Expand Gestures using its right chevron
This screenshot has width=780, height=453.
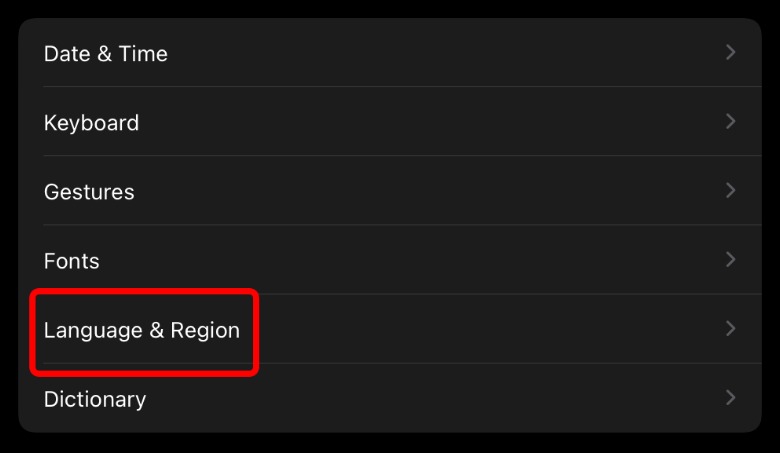(x=731, y=190)
